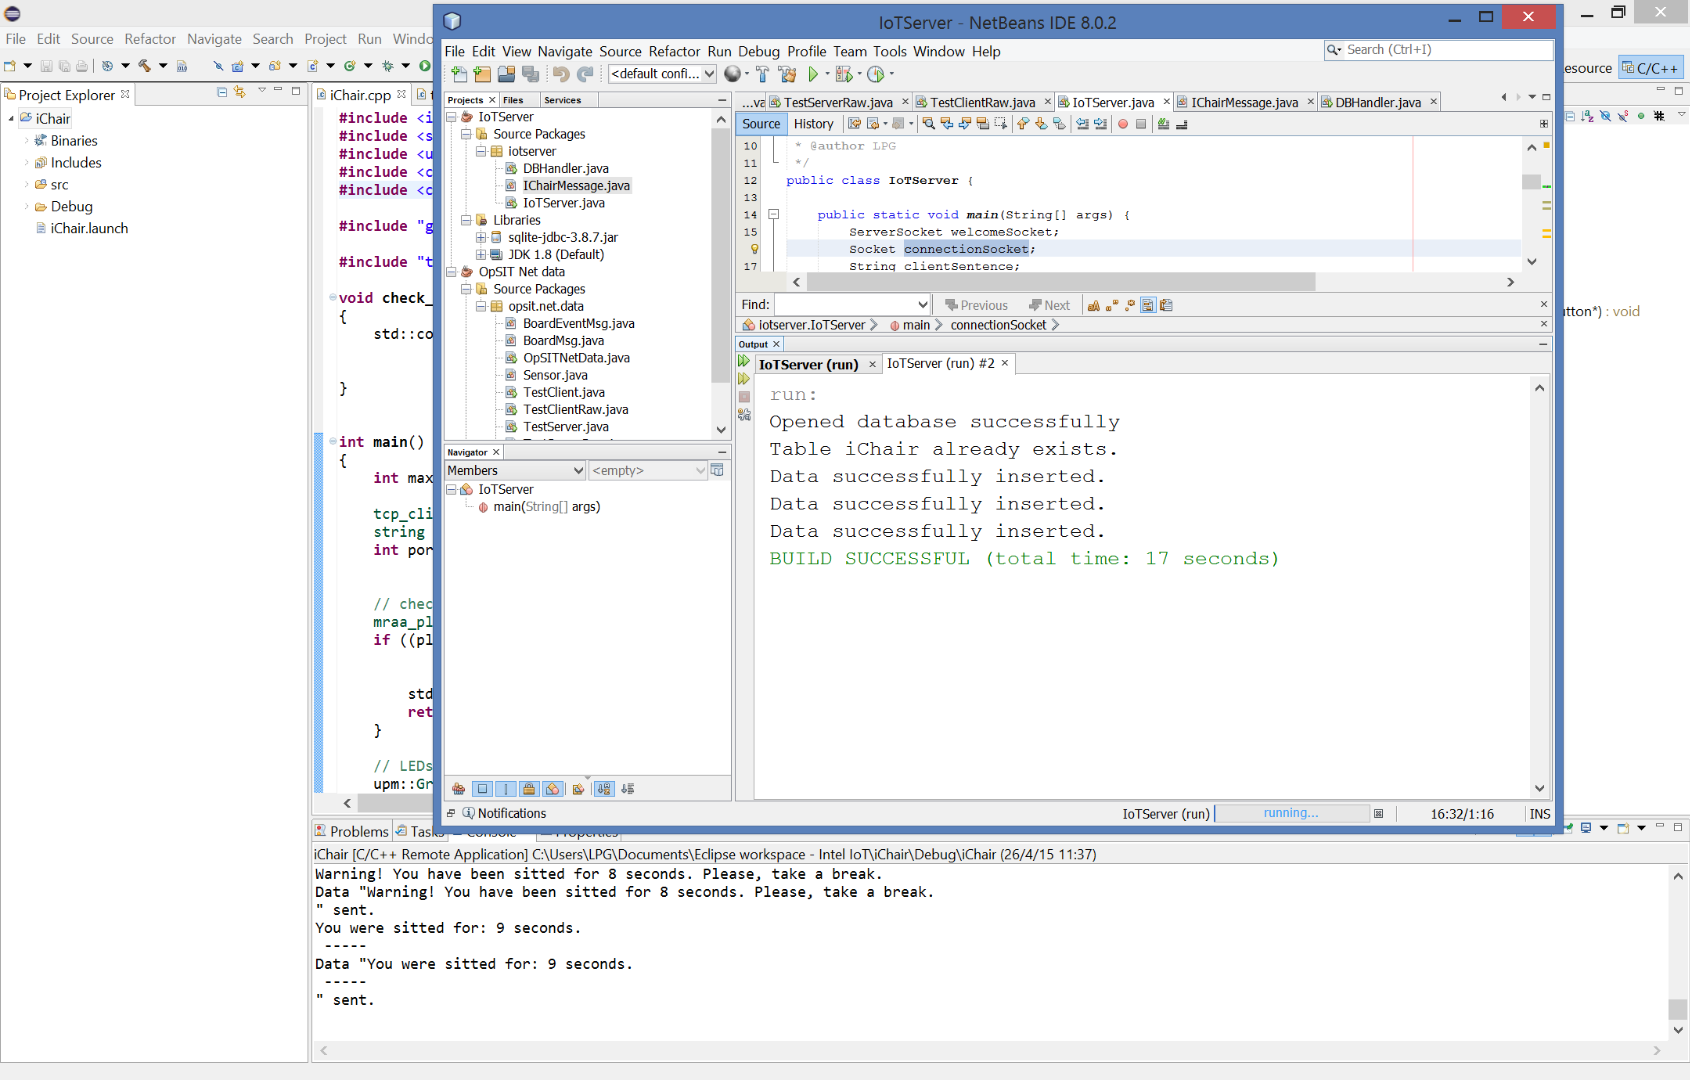The image size is (1690, 1080).
Task: Open the Find field dropdown arrow
Action: click(922, 305)
